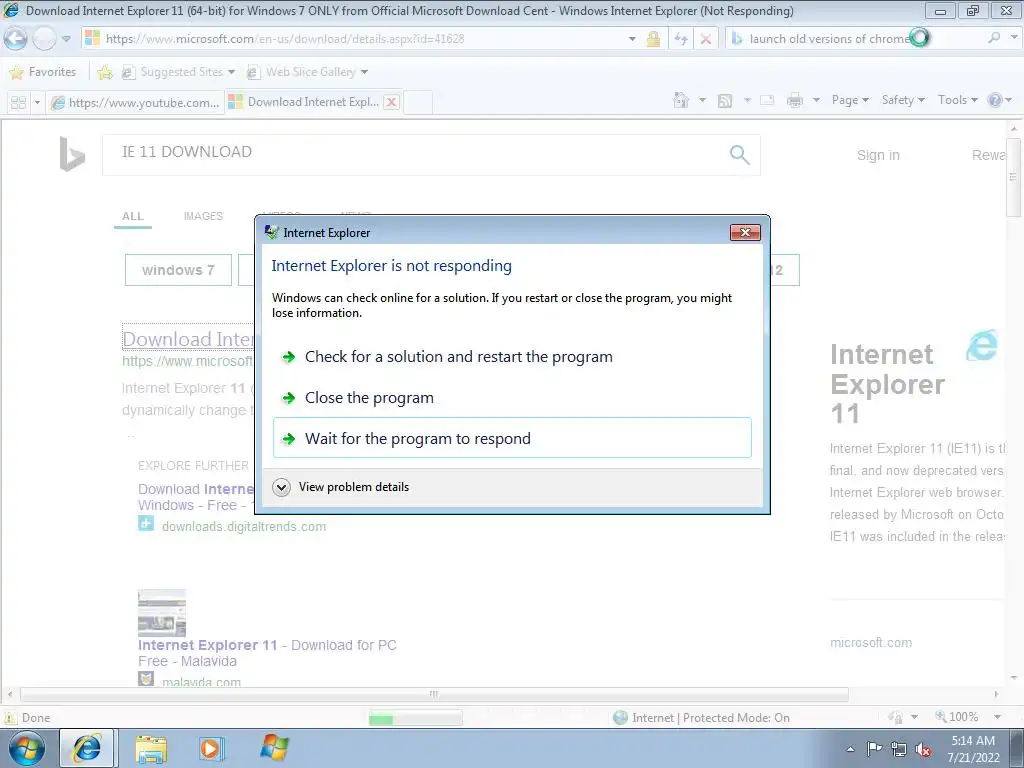Choose Check for a solution and restart
The image size is (1024, 768).
click(512, 357)
